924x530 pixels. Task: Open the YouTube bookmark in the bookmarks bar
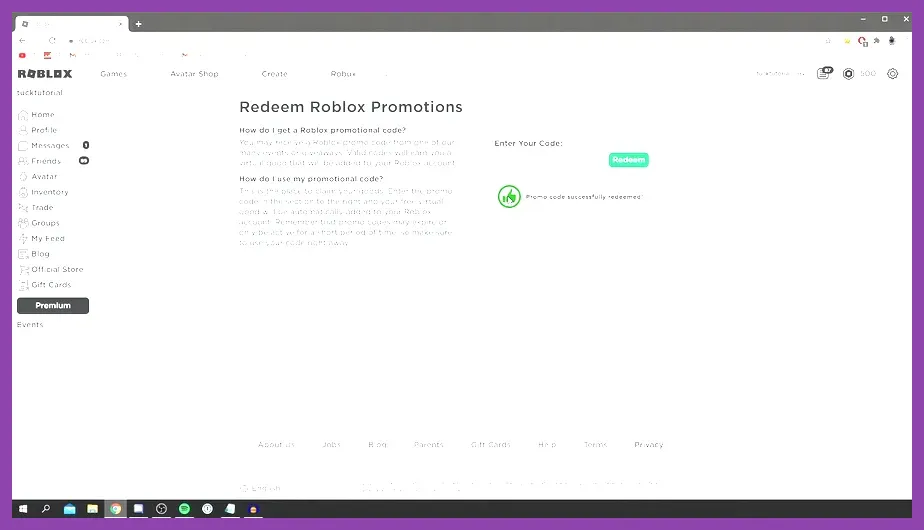(22, 55)
